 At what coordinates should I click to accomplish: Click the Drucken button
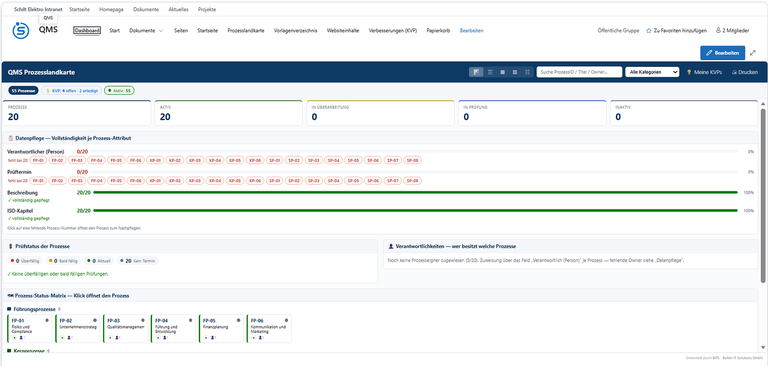pos(744,72)
